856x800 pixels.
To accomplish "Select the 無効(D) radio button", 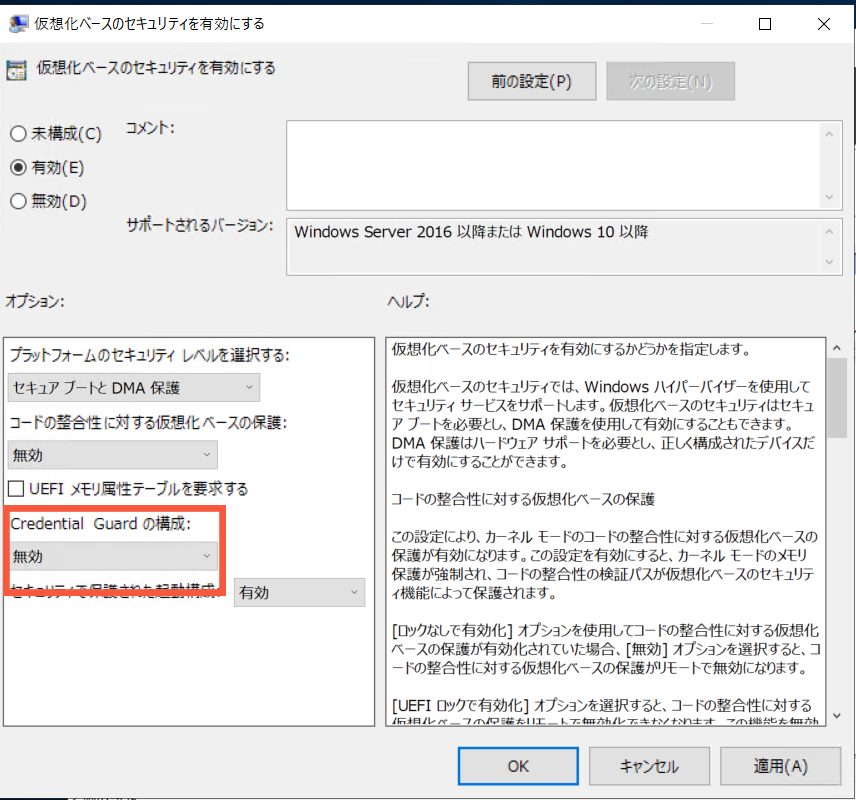I will tap(17, 201).
